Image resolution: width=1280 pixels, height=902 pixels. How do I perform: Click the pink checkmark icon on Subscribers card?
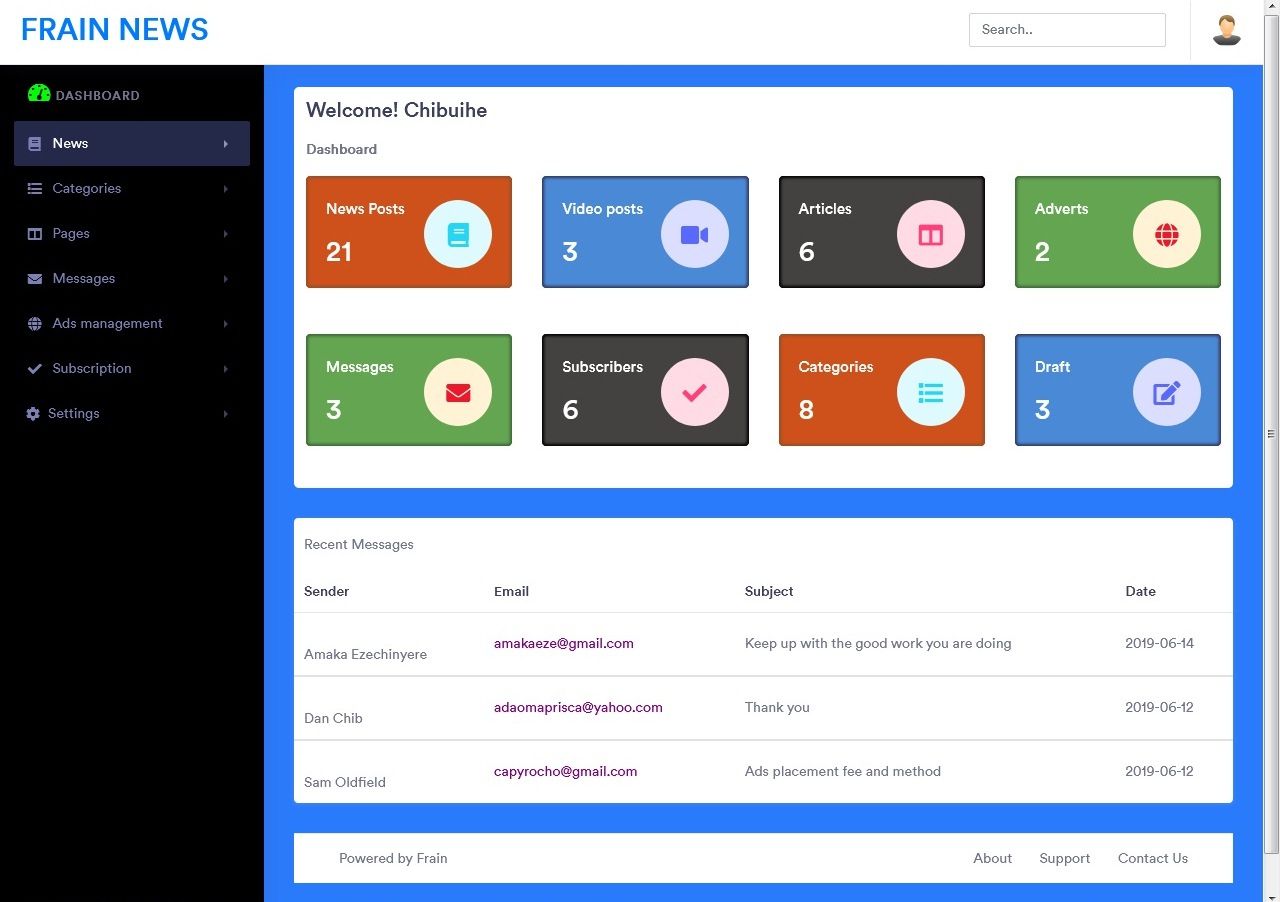695,392
